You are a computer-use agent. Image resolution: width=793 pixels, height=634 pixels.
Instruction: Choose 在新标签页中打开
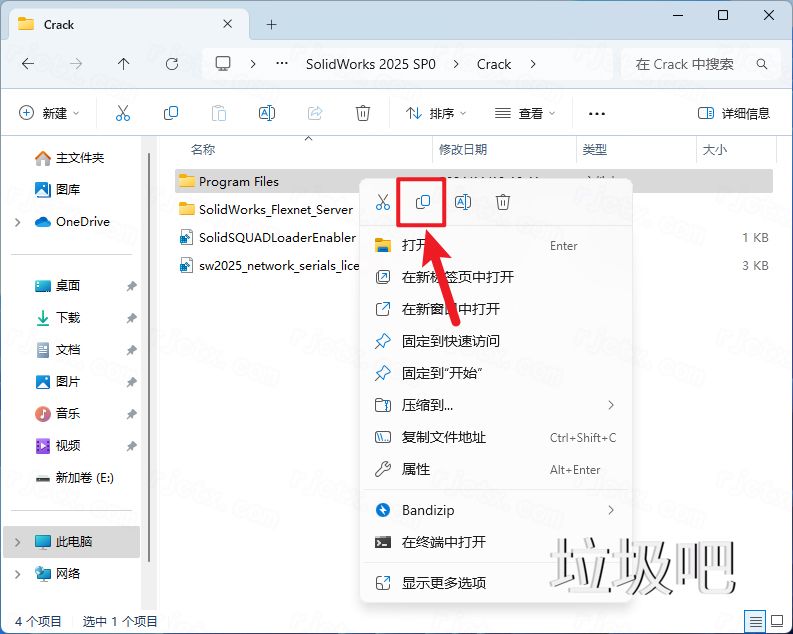[x=496, y=277]
